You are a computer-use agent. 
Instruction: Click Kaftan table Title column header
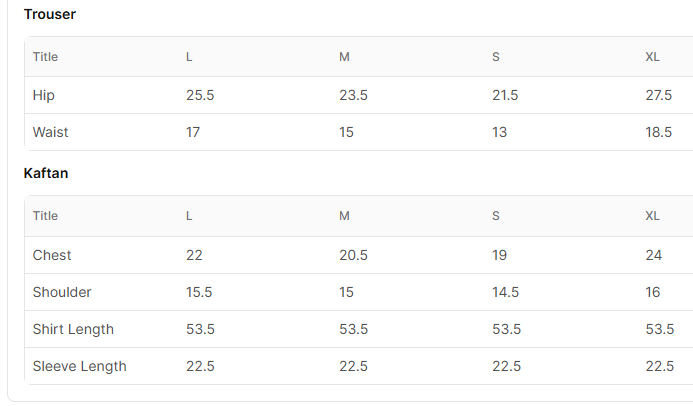[45, 216]
